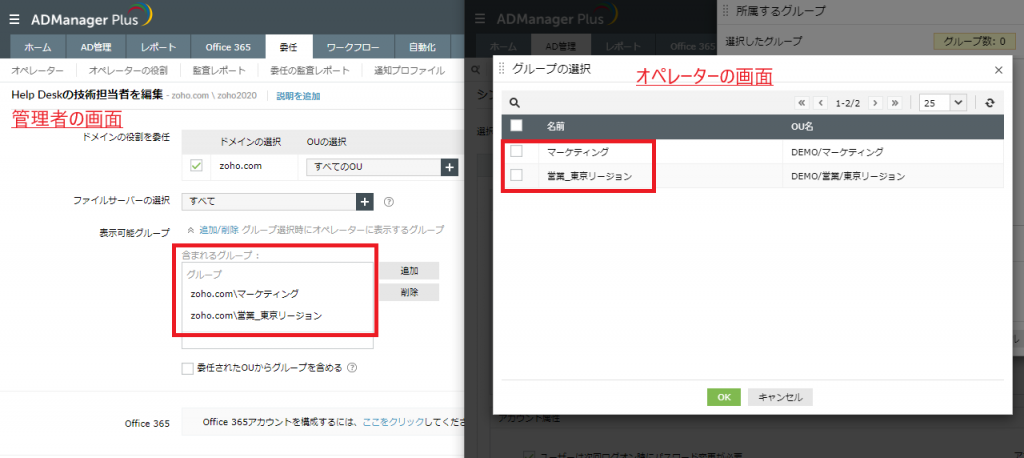
Task: Open ホーム tab in admin window
Action: [39, 47]
